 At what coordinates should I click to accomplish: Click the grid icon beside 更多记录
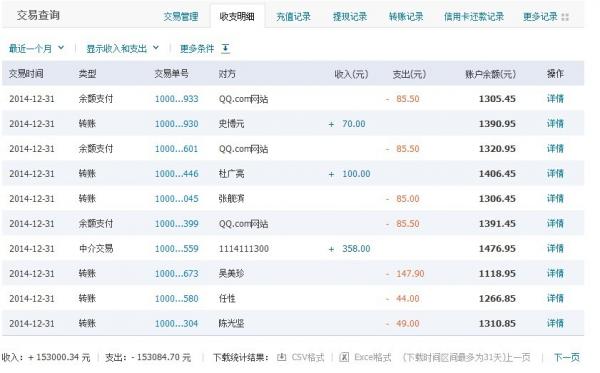[565, 17]
